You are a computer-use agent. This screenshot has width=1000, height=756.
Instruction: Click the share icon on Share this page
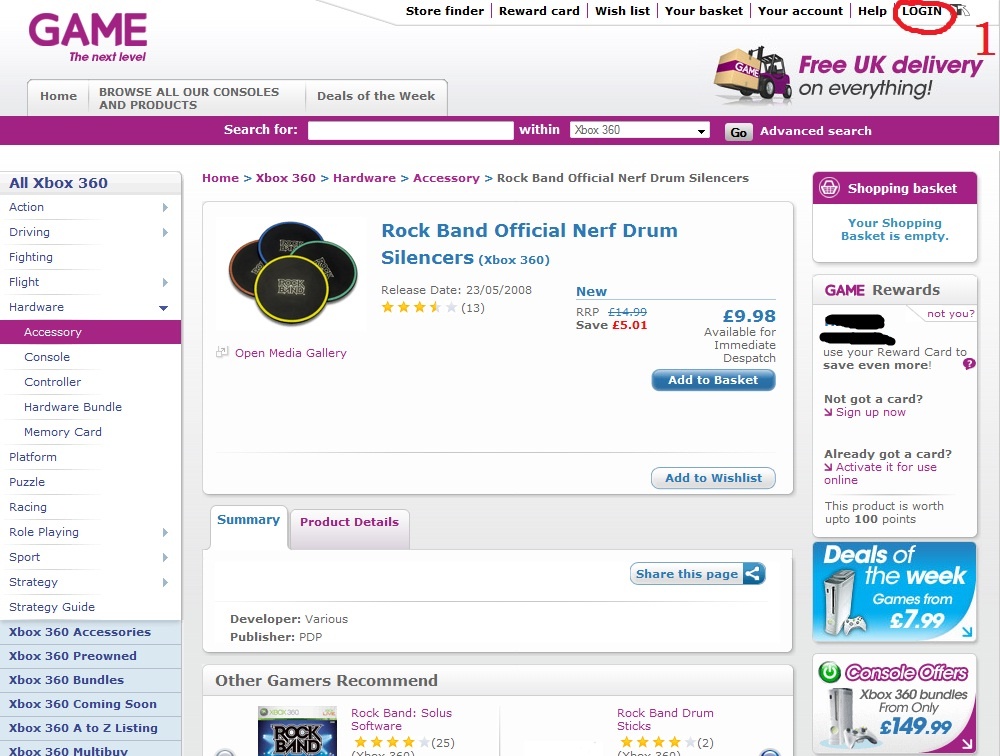tap(753, 574)
